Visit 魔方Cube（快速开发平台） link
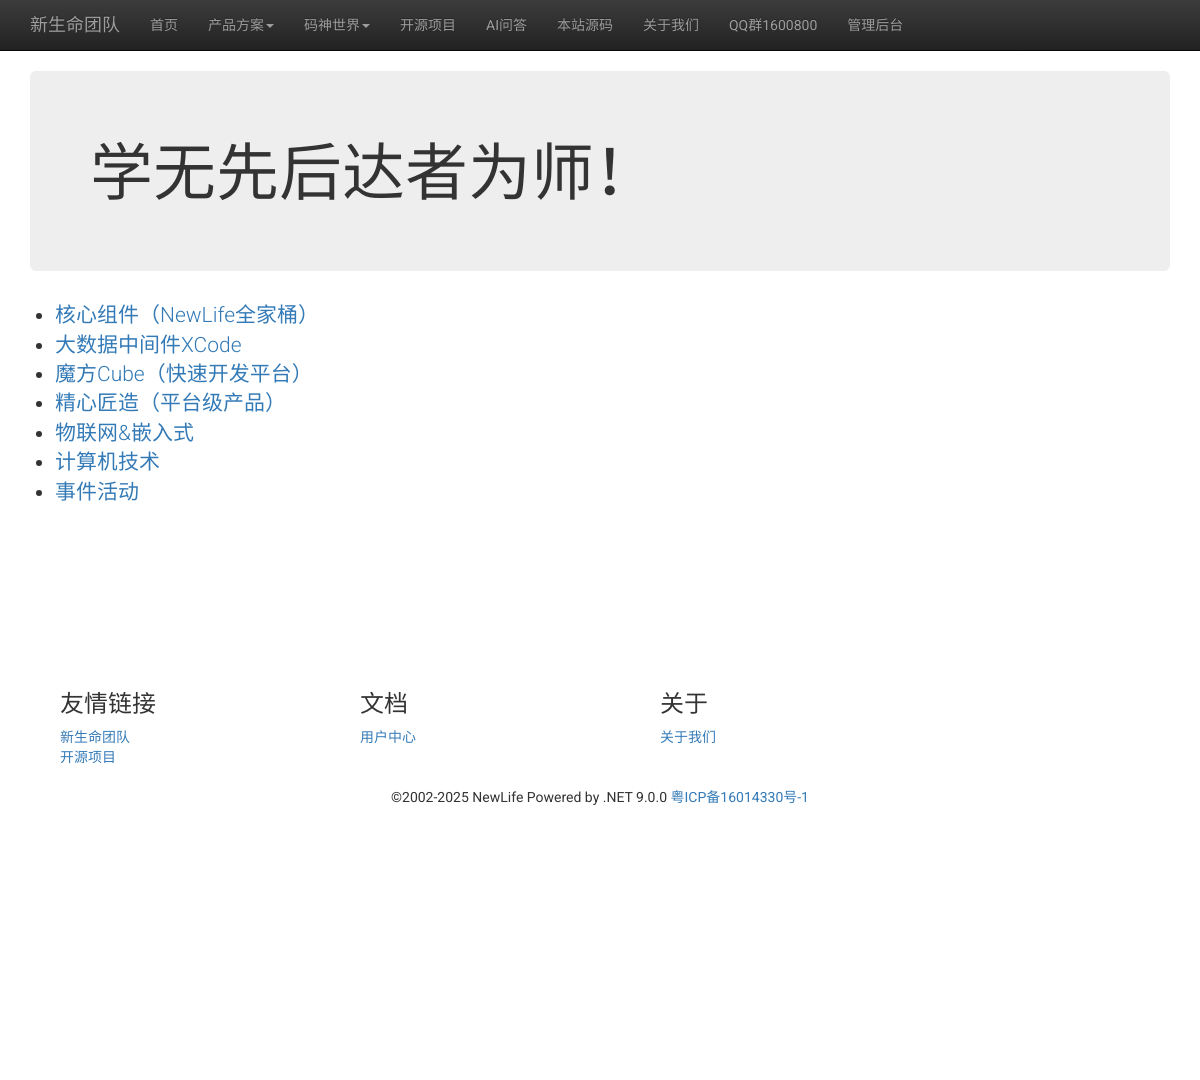 point(182,374)
